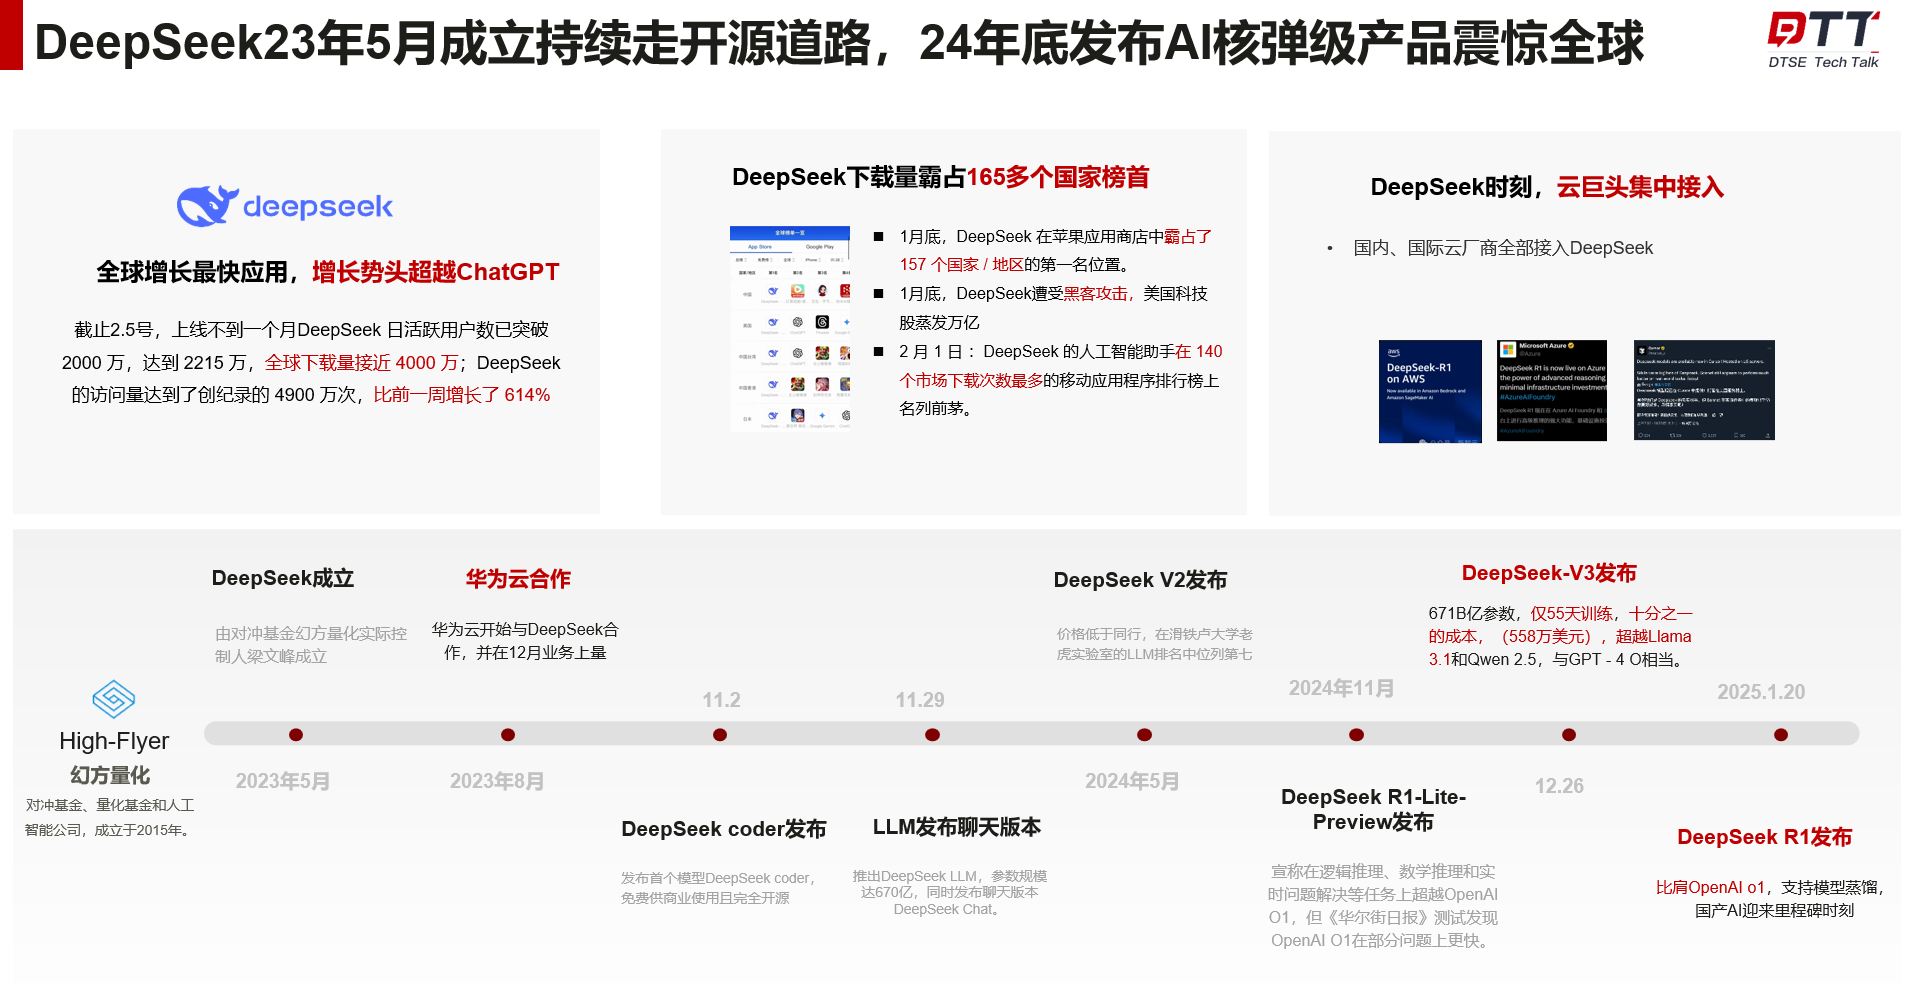Click the '2023年5月' date label
The image size is (1918, 983).
(x=283, y=781)
